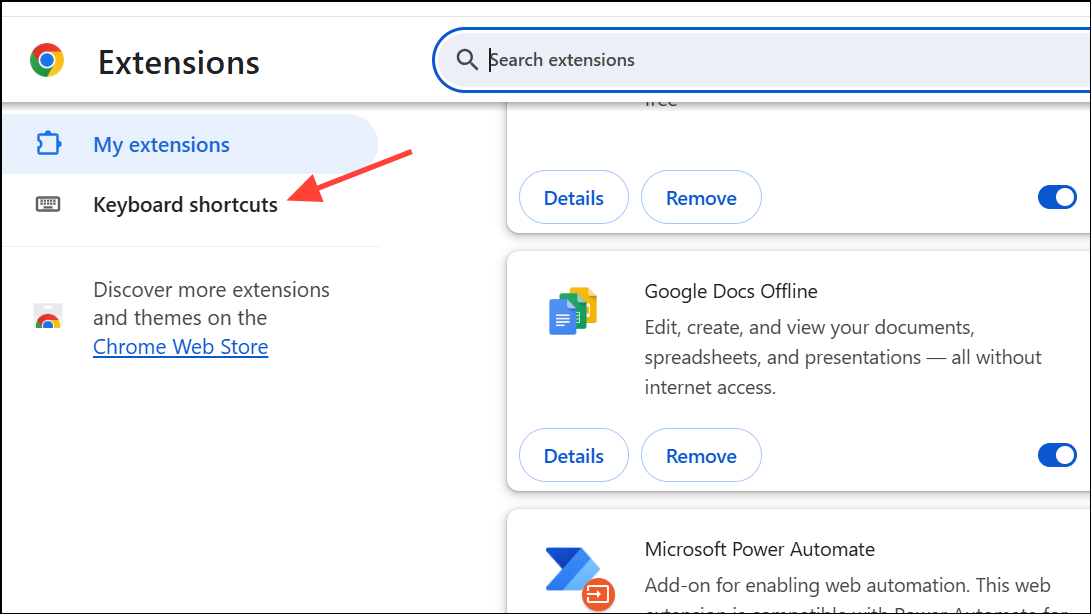Turn off the topmost extension's enable switch
Screen dimensions: 1091x614
pyautogui.click(x=1056, y=197)
